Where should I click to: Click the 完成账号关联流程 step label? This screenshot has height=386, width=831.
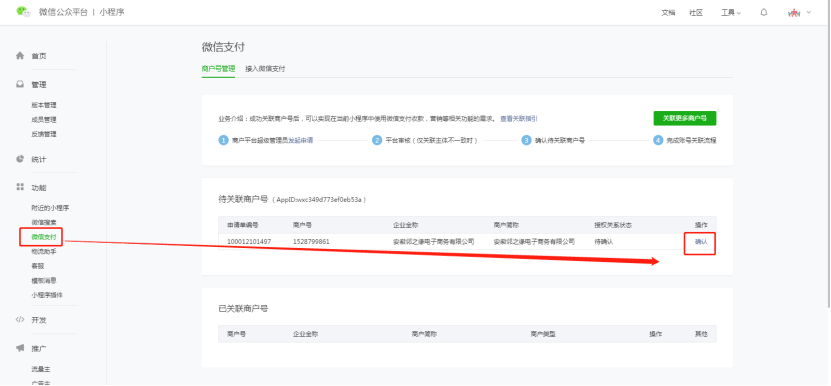click(x=692, y=141)
